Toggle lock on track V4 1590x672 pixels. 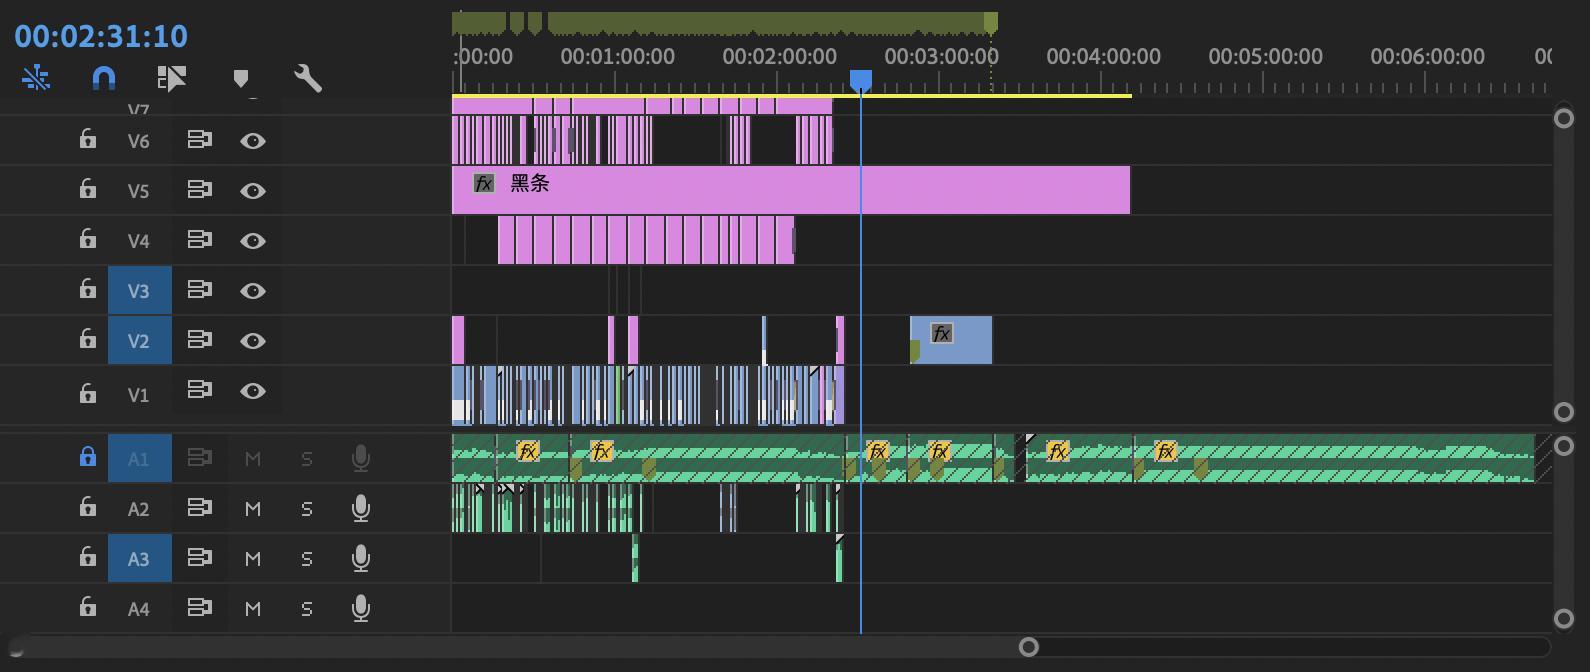pyautogui.click(x=88, y=239)
